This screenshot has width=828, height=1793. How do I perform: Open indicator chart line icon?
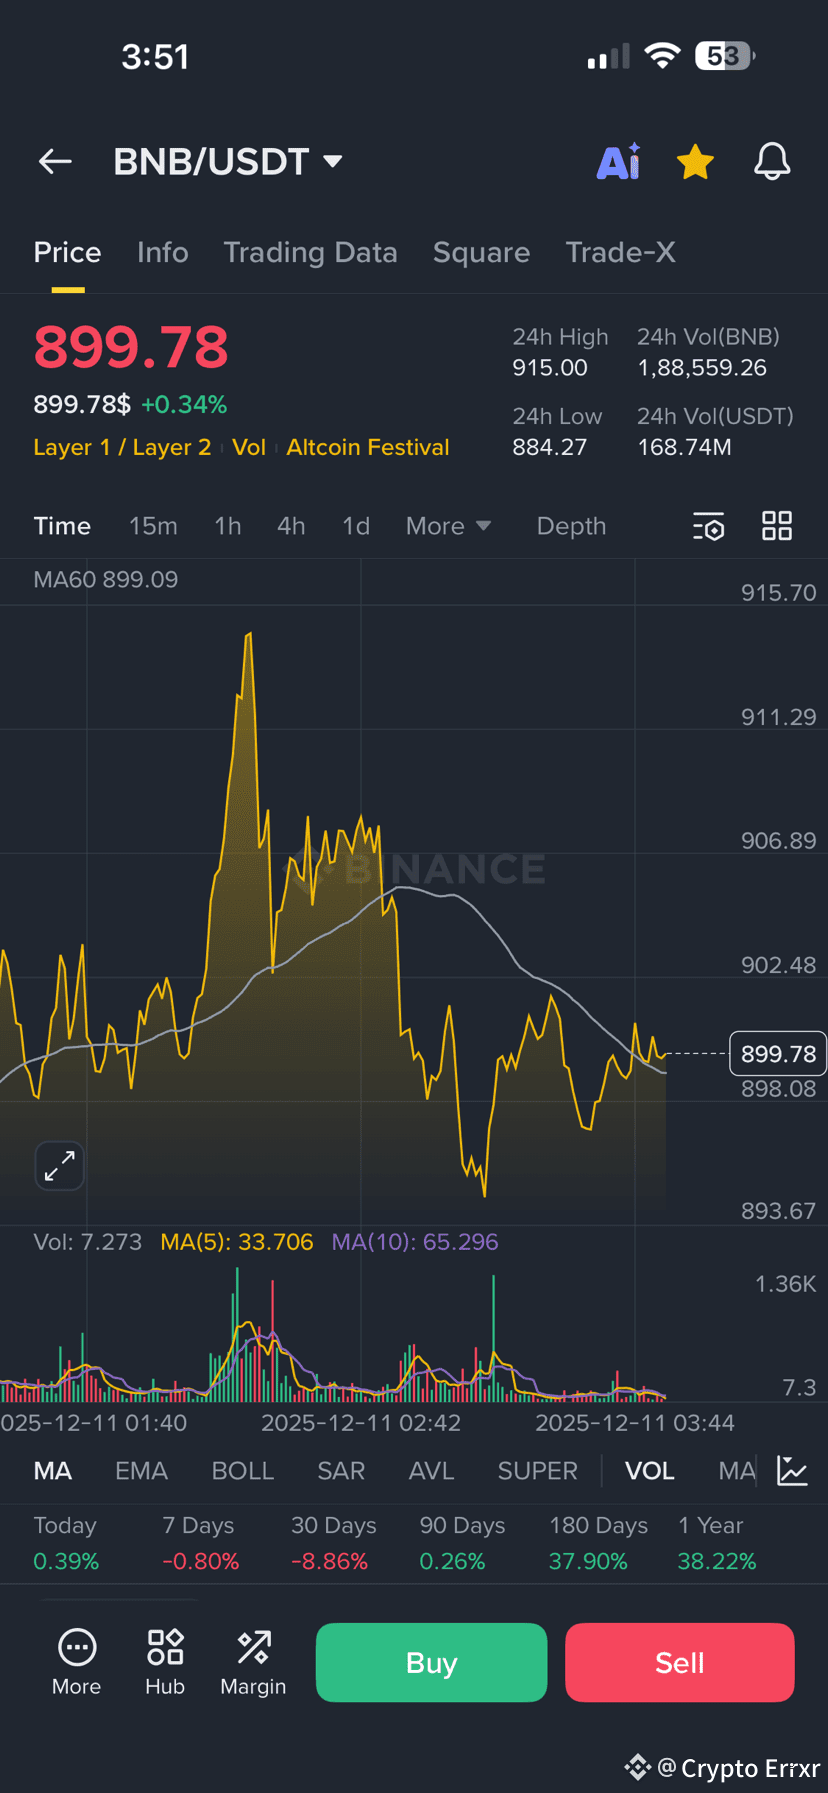pos(792,1471)
